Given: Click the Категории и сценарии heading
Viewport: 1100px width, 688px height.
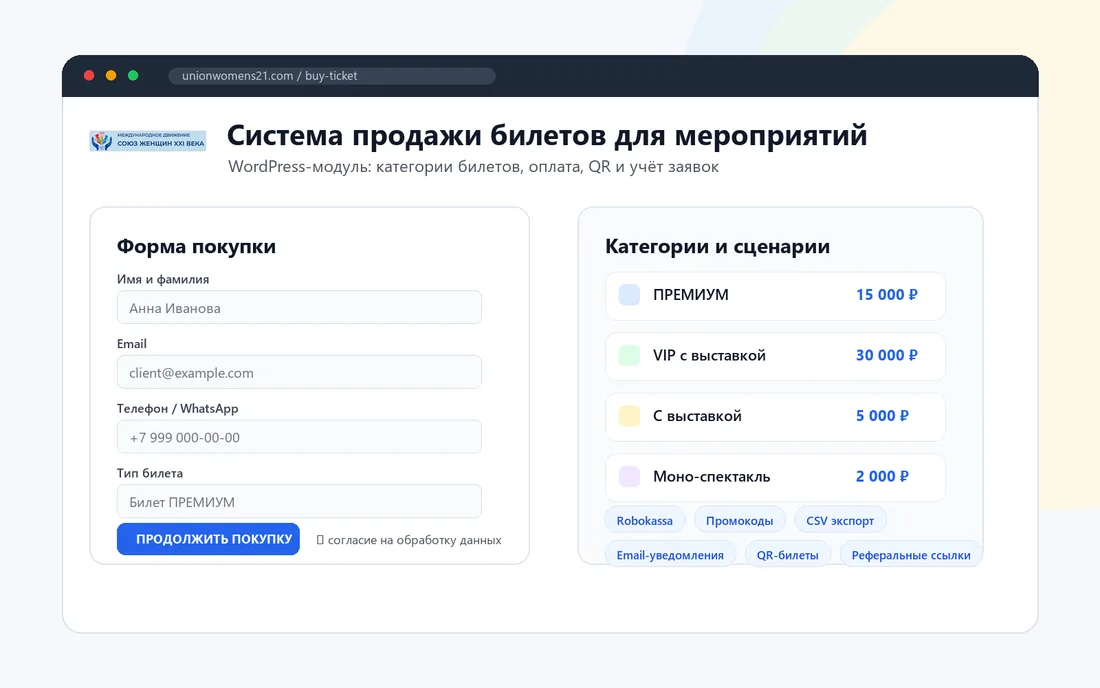Looking at the screenshot, I should (718, 246).
